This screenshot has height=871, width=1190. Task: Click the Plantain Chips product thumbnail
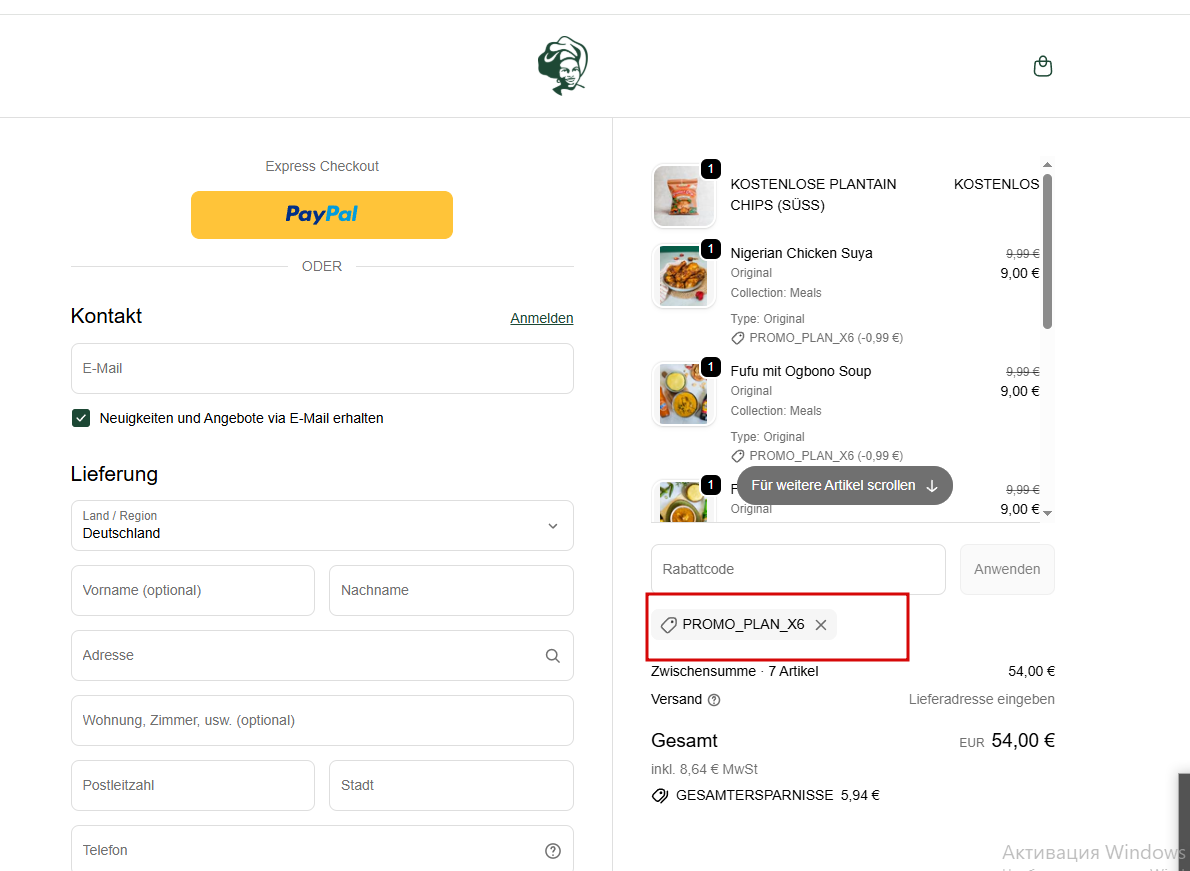point(684,196)
